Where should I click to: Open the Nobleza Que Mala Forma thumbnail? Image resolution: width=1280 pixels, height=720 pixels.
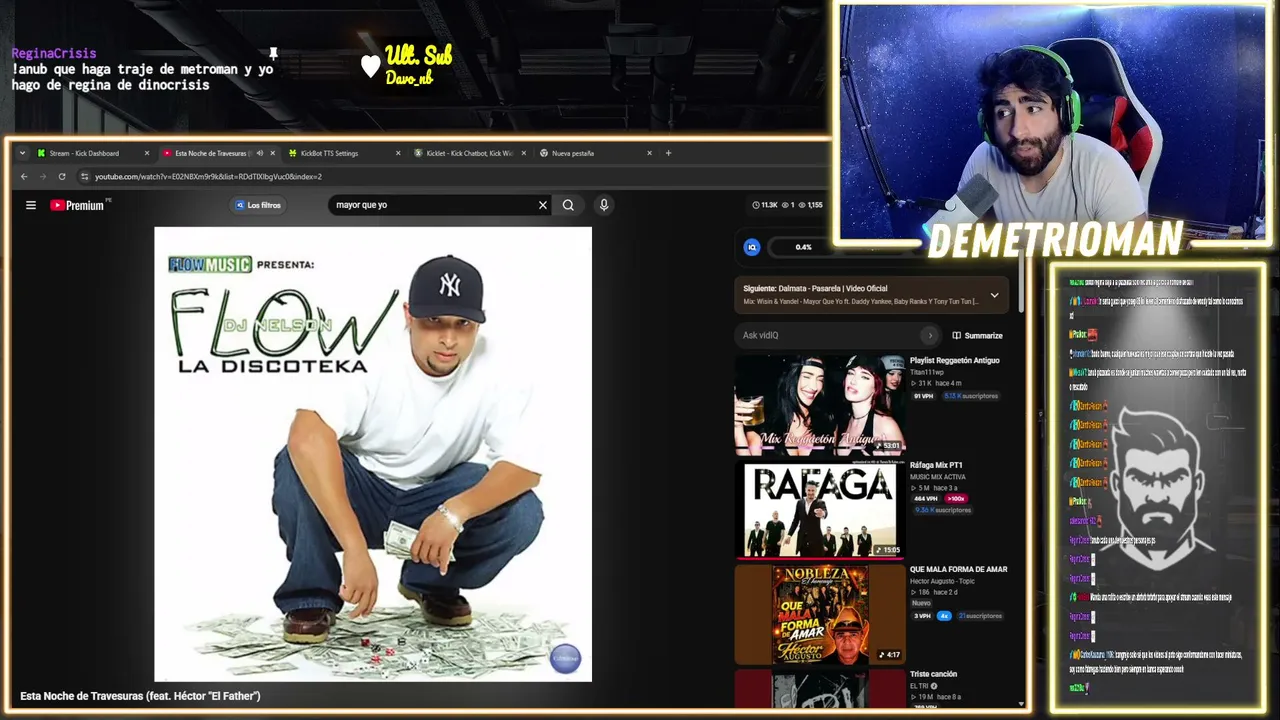click(820, 614)
